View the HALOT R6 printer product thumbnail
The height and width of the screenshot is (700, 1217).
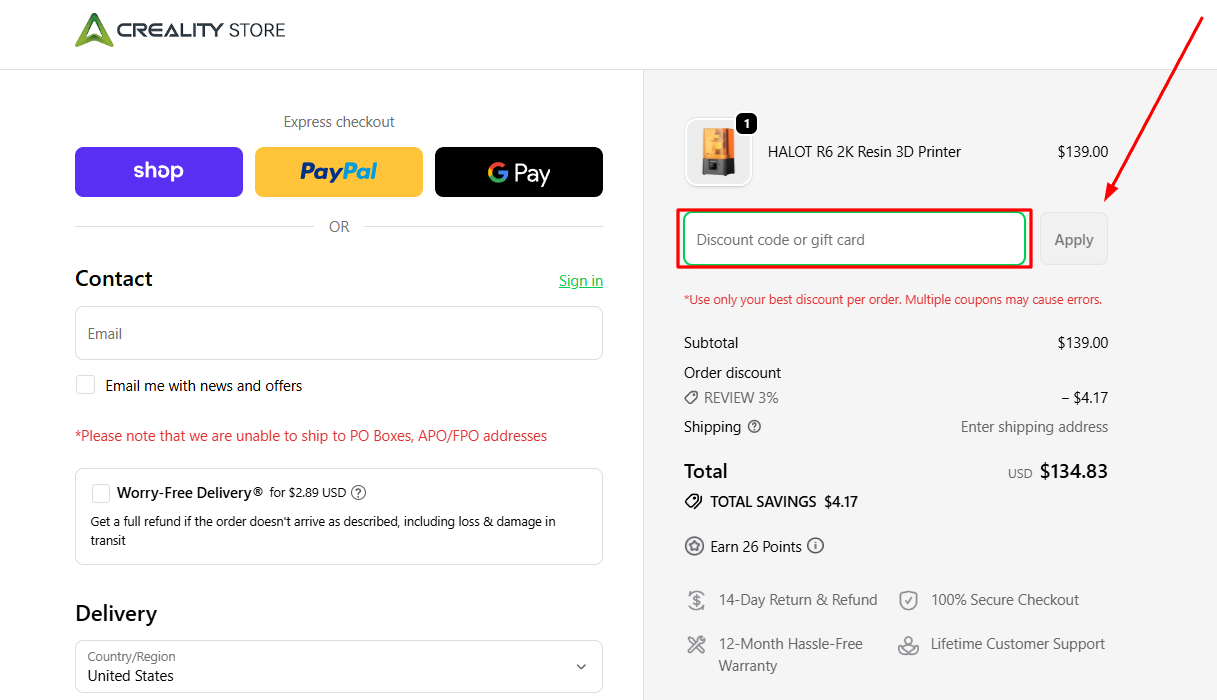coord(718,152)
